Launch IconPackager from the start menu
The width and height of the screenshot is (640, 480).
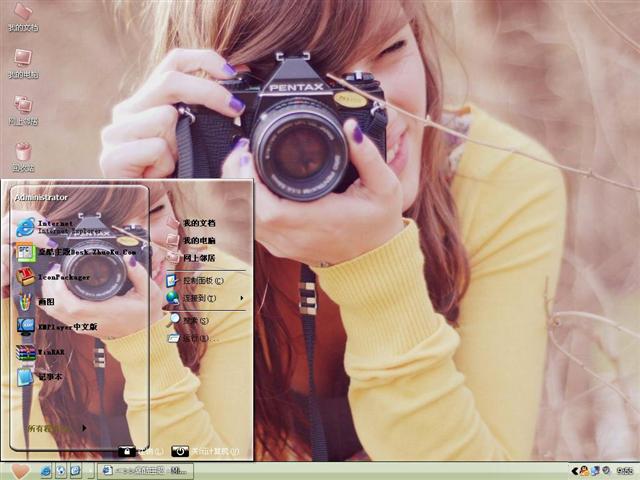53,277
